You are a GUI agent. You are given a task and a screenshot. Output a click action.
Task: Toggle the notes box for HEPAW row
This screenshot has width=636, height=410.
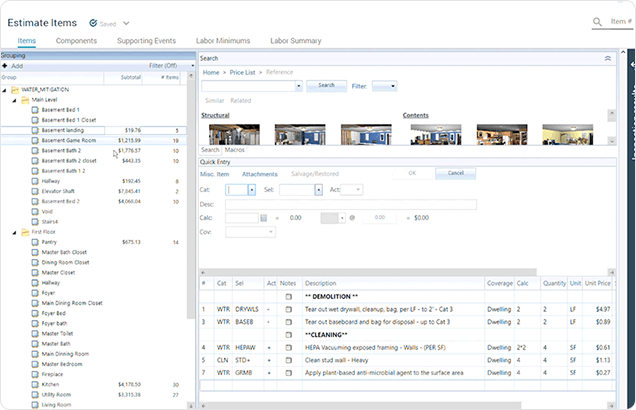289,346
